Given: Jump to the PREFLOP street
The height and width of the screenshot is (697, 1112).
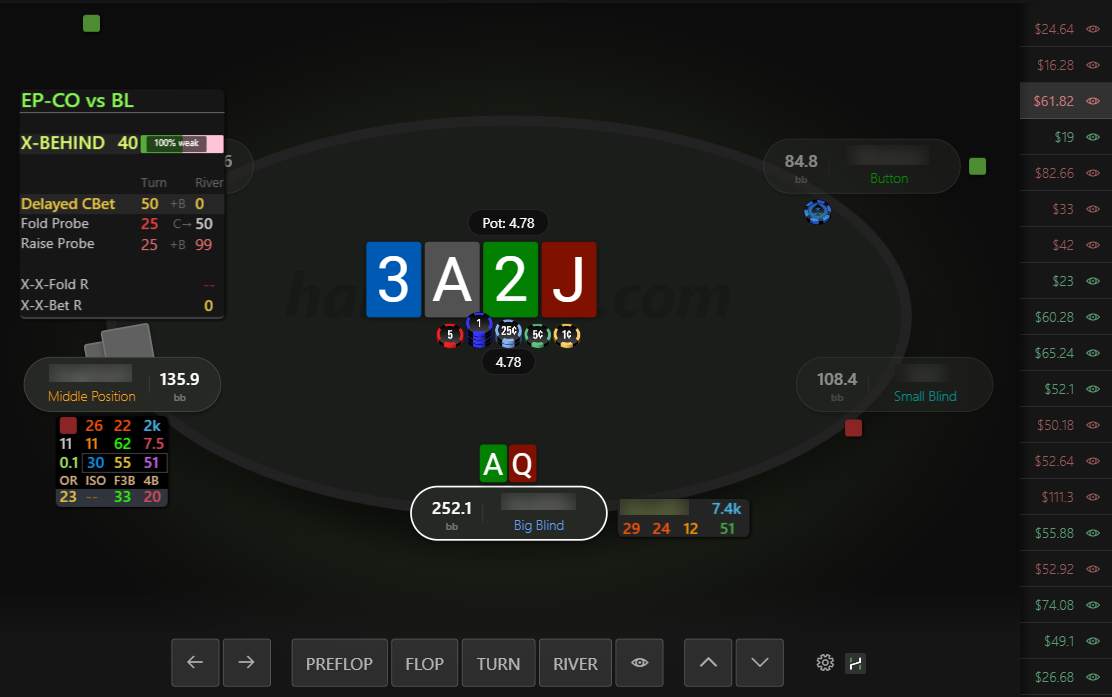Looking at the screenshot, I should point(340,662).
